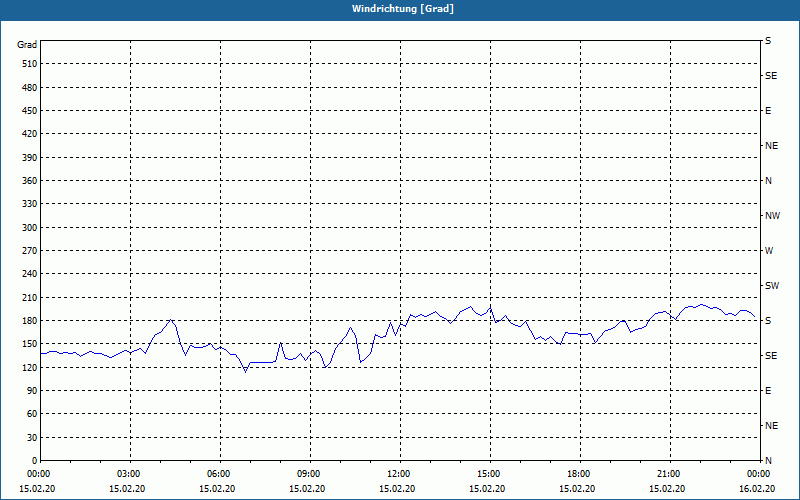The height and width of the screenshot is (500, 800).
Task: Select the 00:00 time above 16.02.20
Action: 759,474
